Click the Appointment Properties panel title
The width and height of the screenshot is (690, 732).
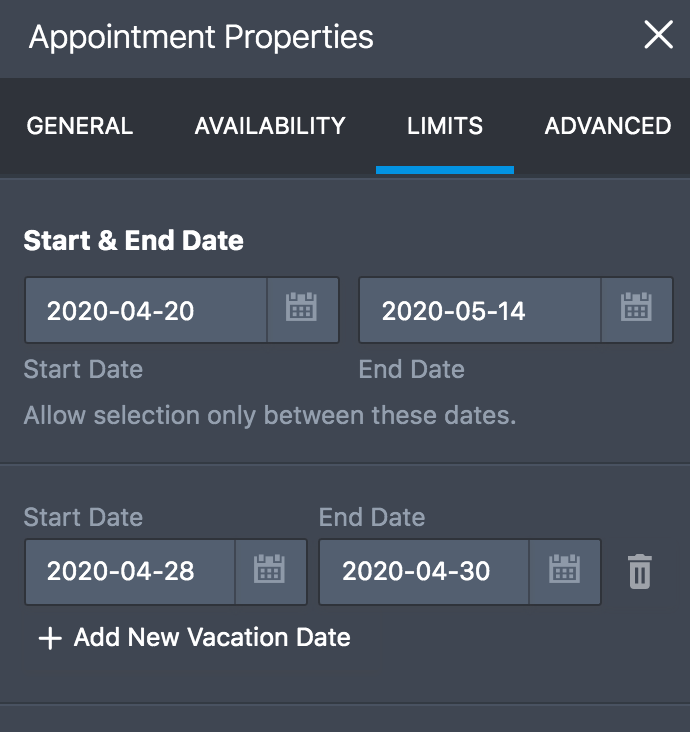click(201, 38)
